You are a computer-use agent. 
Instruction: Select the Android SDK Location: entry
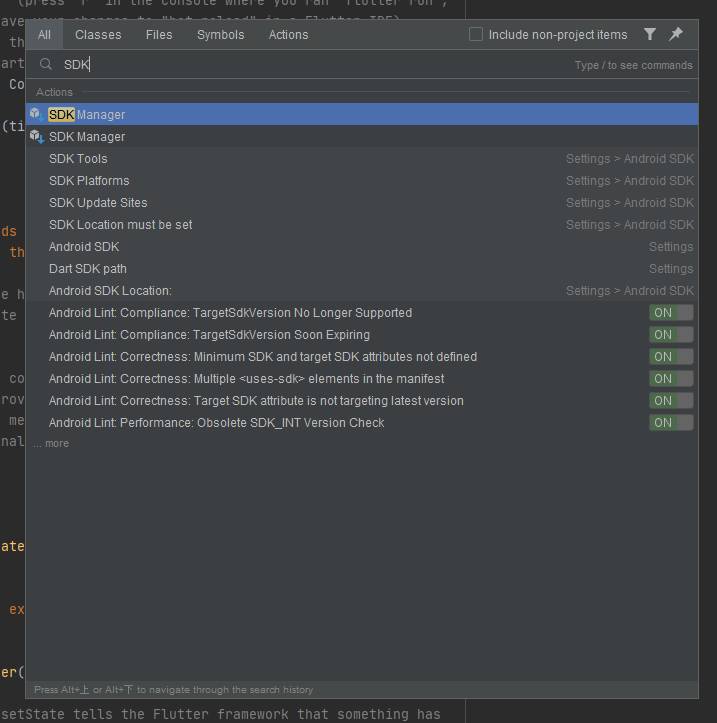tap(362, 290)
